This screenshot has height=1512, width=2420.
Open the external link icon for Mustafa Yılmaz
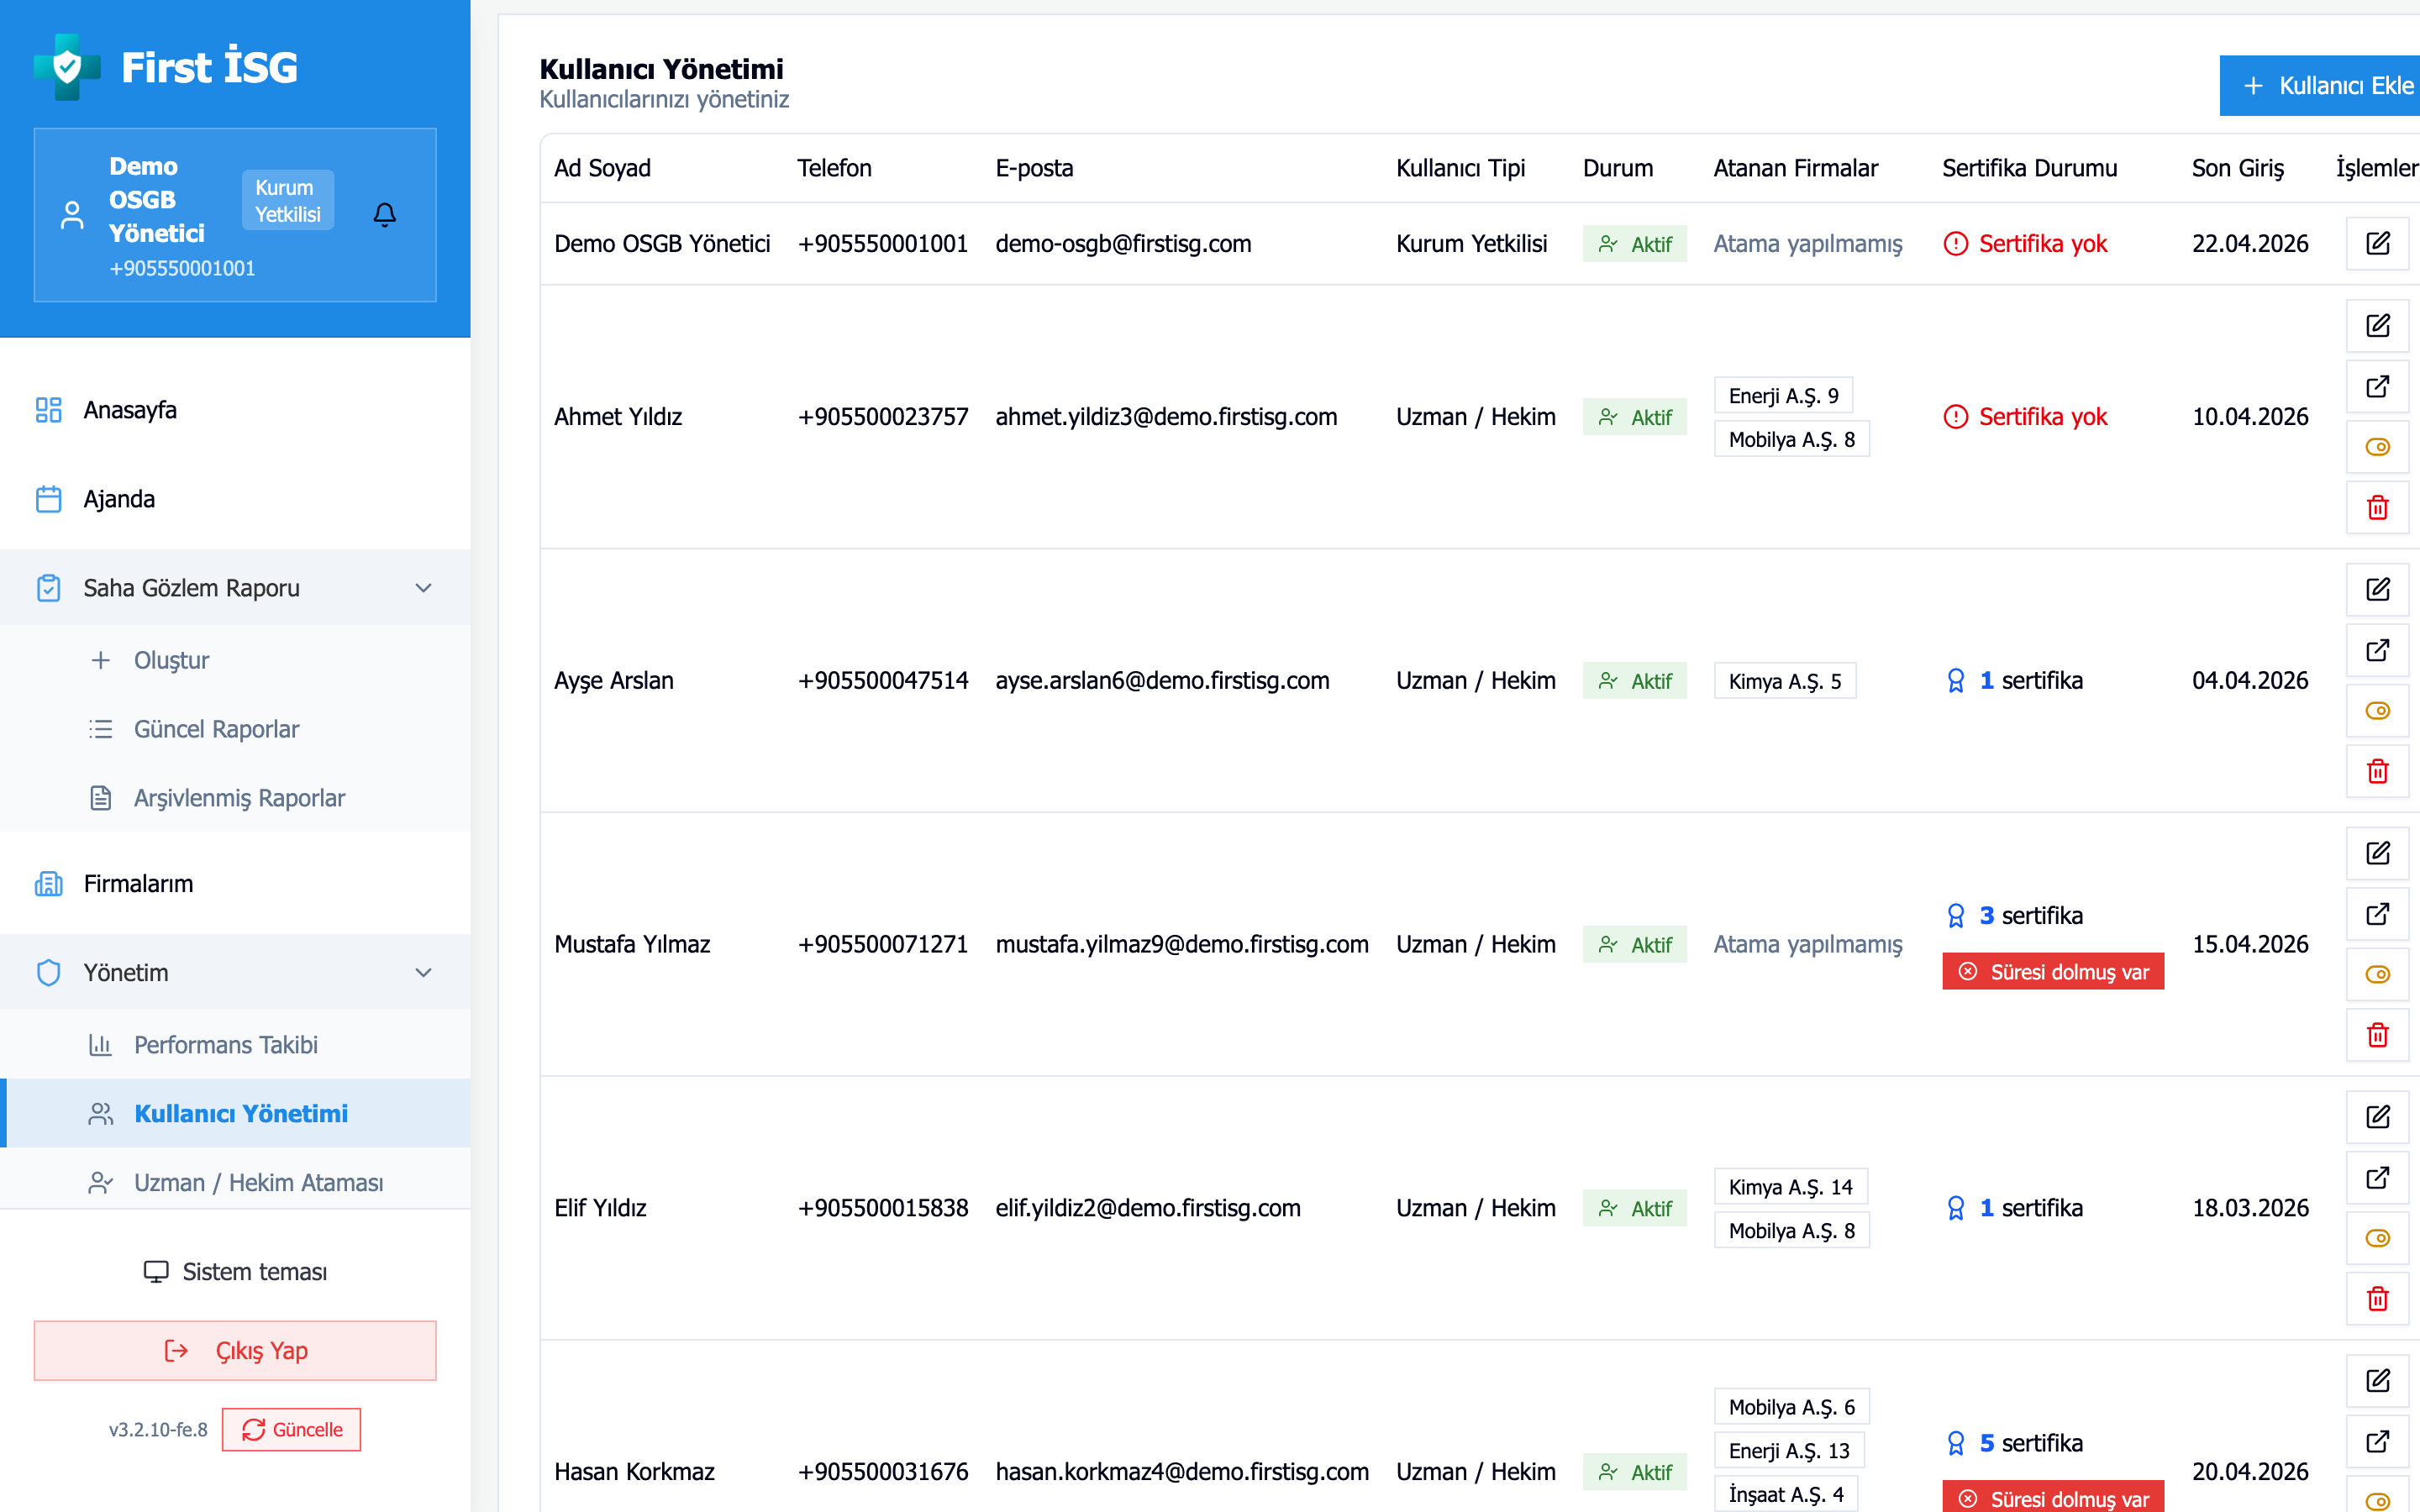point(2377,914)
